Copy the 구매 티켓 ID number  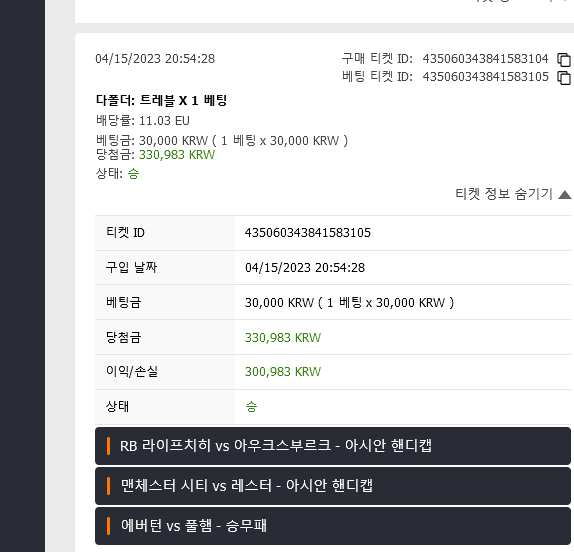point(563,60)
